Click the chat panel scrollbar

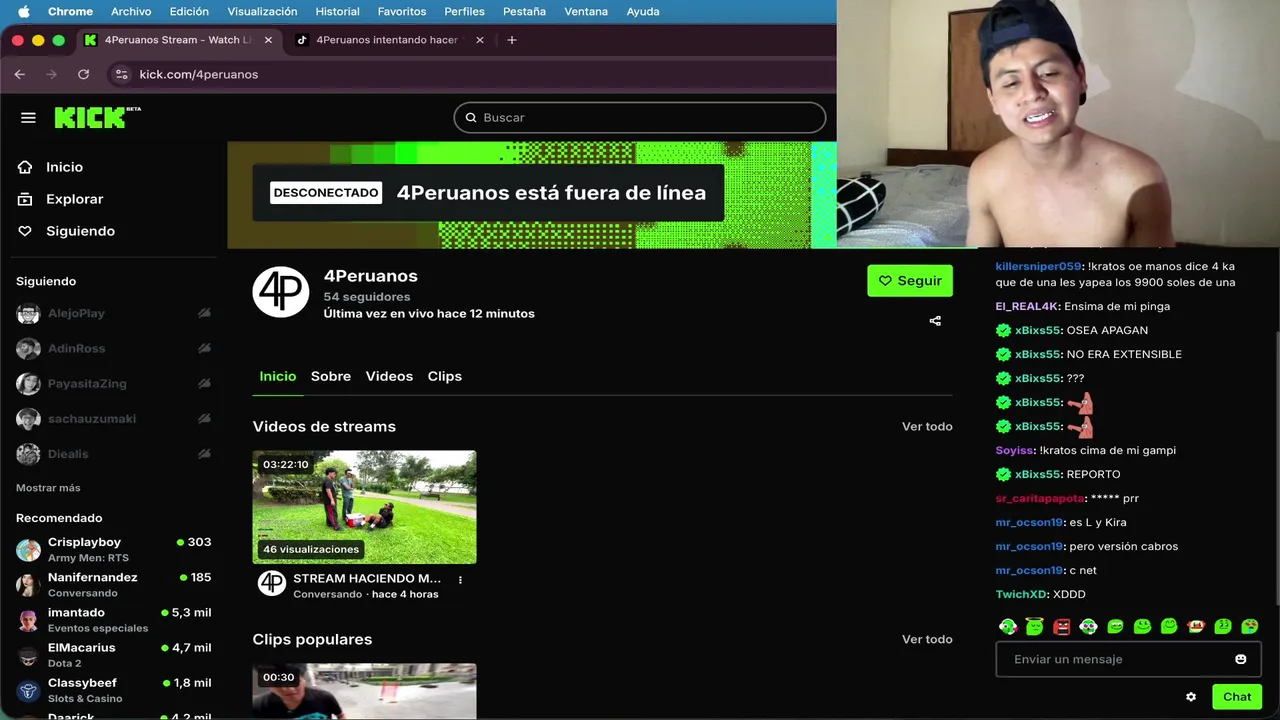pyautogui.click(x=1276, y=467)
